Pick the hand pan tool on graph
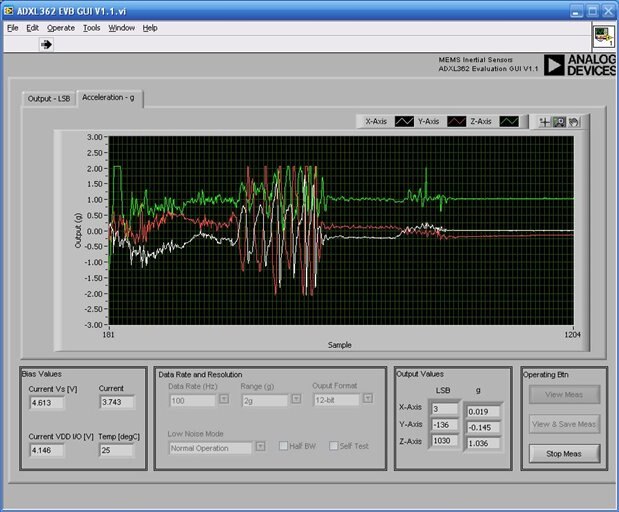This screenshot has height=512, width=619. (573, 122)
